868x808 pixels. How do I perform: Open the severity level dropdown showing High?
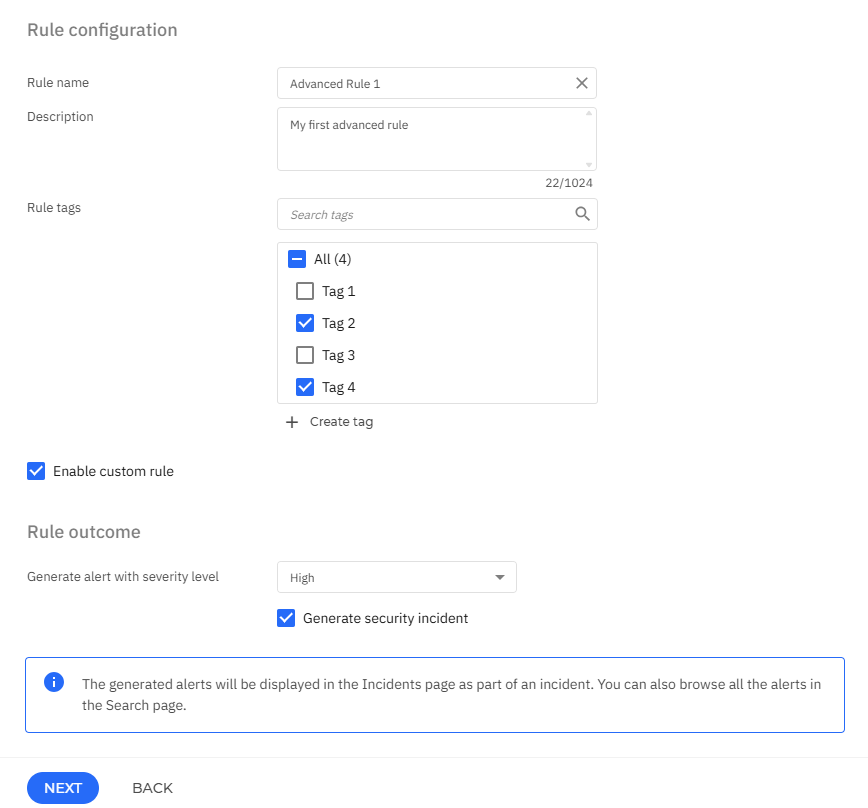click(x=396, y=577)
